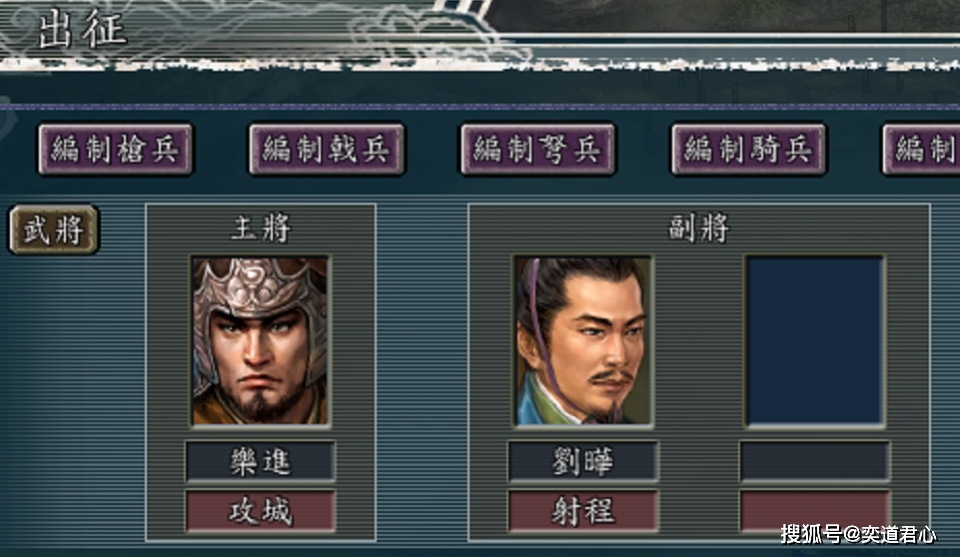Click the 射程 skill label under 劉曄
The width and height of the screenshot is (960, 557).
tap(583, 510)
